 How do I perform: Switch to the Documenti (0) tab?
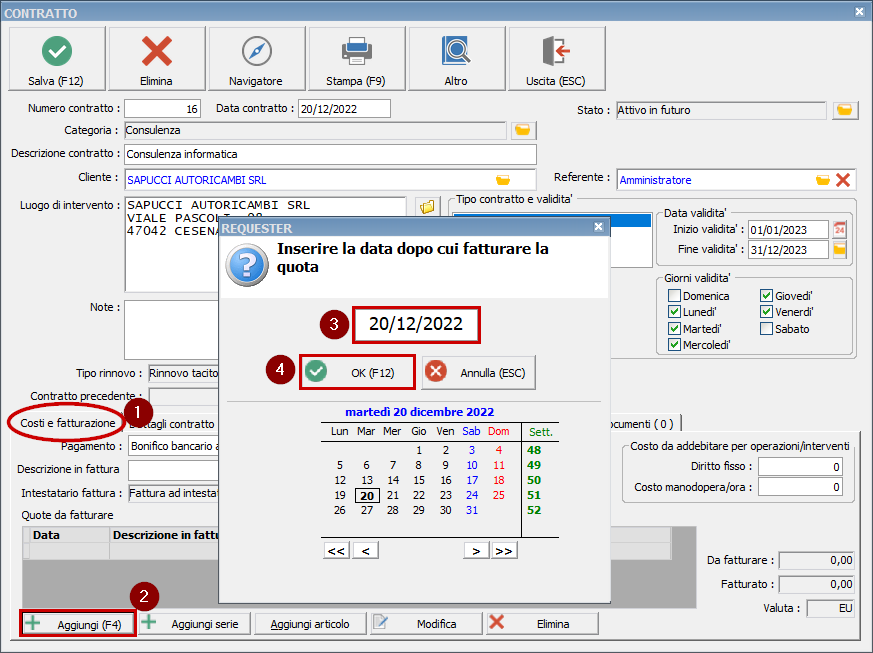pos(645,424)
